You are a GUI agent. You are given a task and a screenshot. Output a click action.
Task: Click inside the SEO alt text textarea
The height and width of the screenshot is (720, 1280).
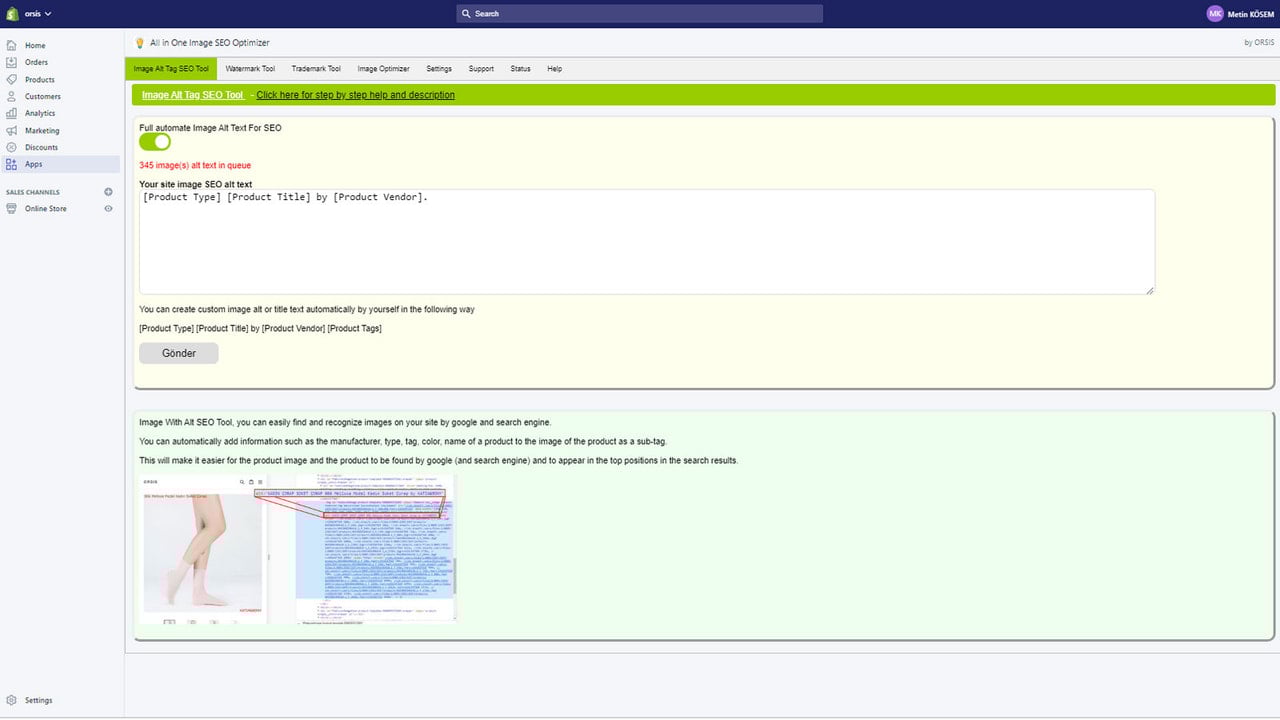[x=647, y=242]
